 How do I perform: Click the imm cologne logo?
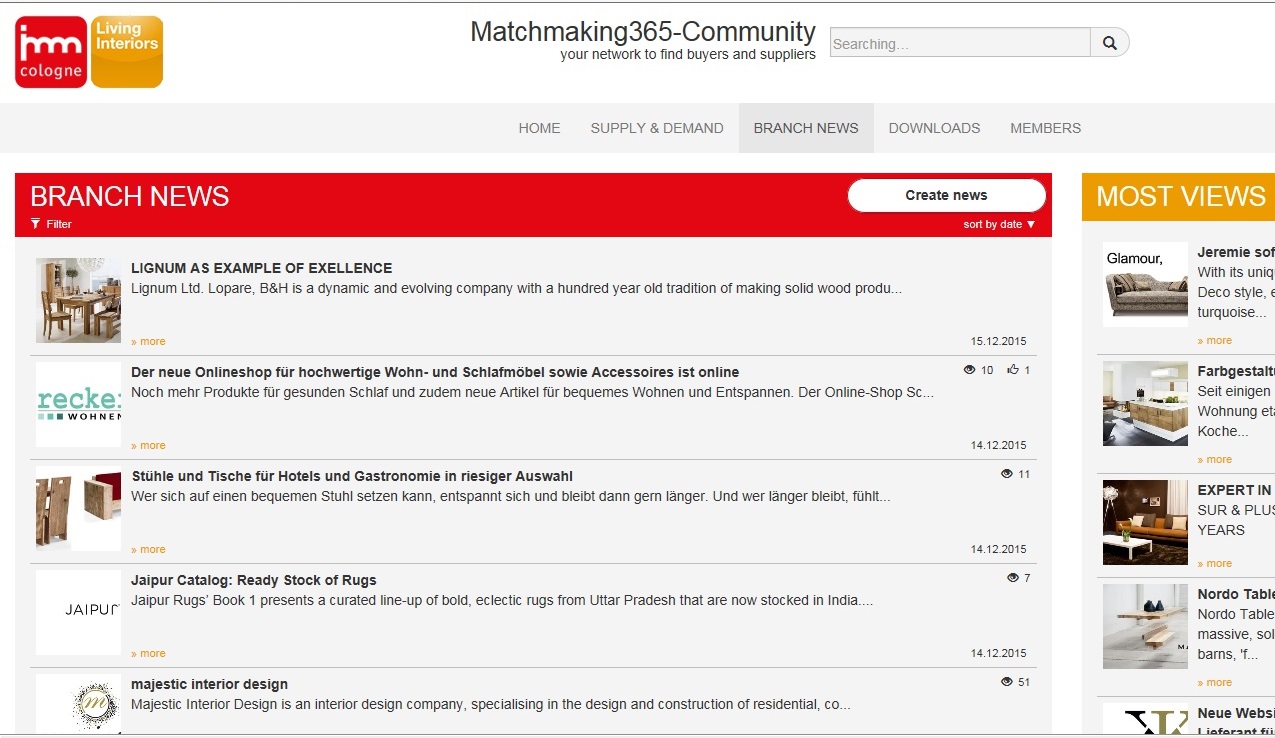(x=51, y=52)
